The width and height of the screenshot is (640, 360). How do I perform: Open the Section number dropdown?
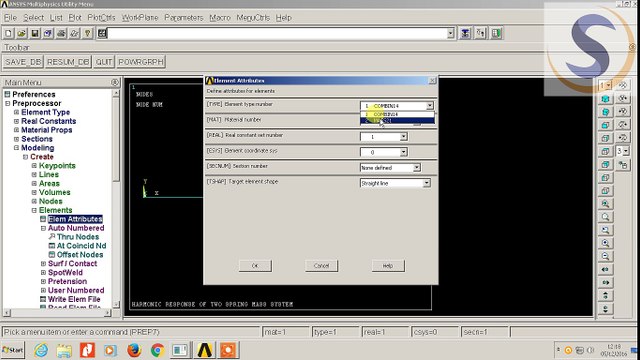pos(417,168)
